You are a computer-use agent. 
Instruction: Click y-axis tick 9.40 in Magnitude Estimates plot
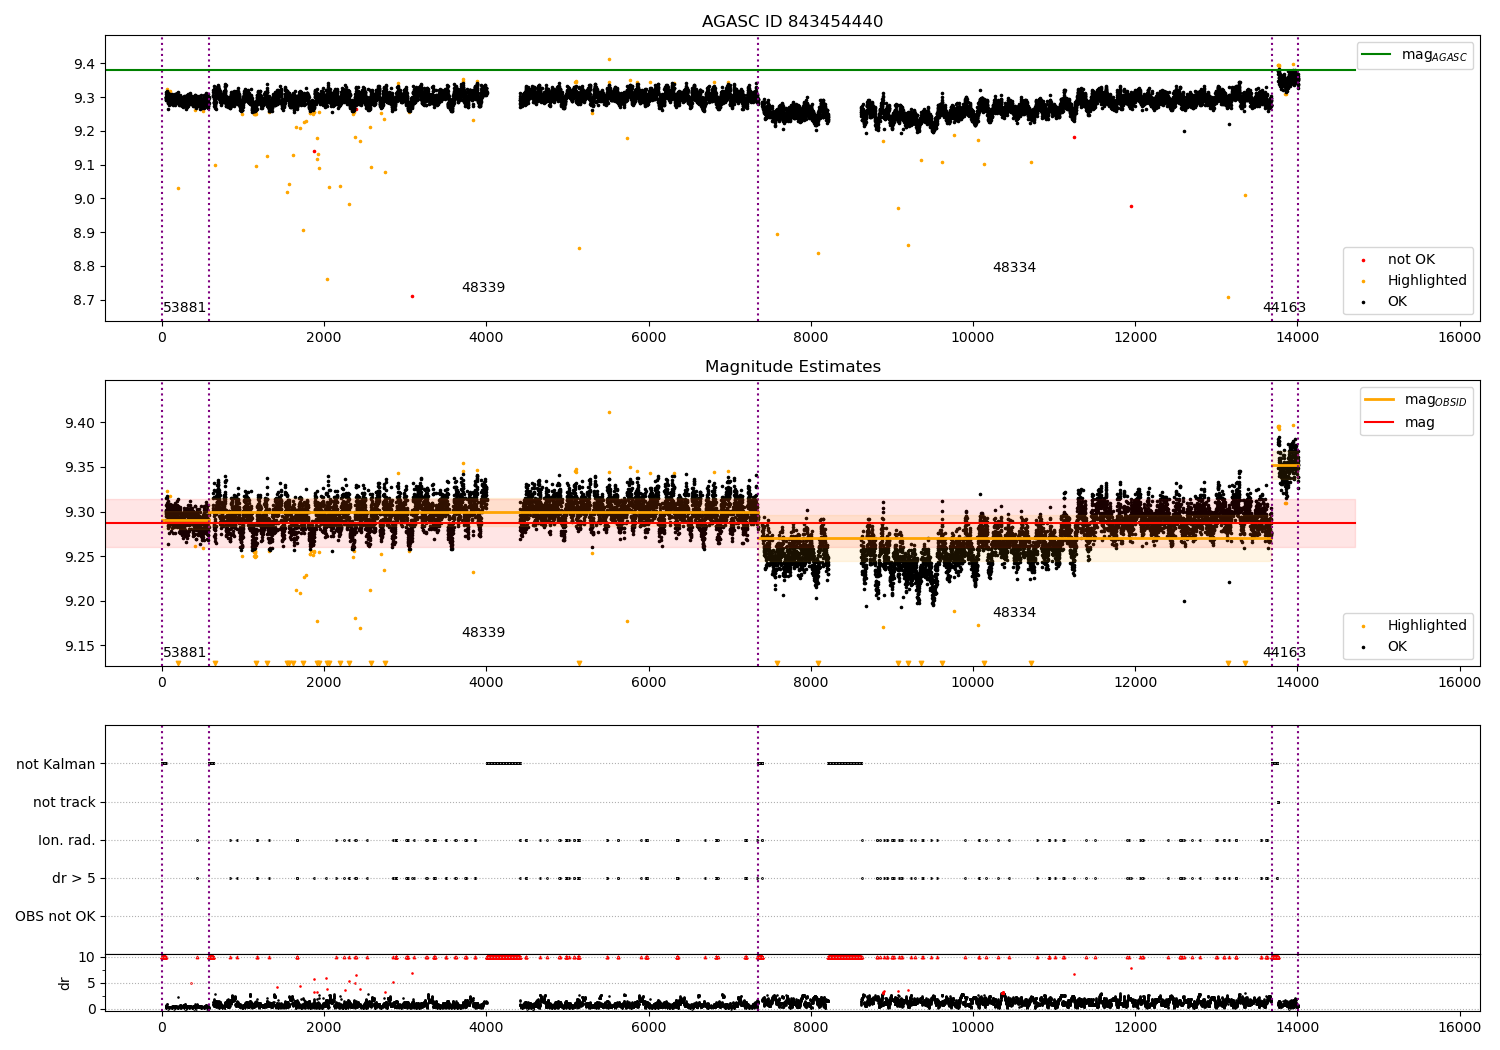pos(80,424)
